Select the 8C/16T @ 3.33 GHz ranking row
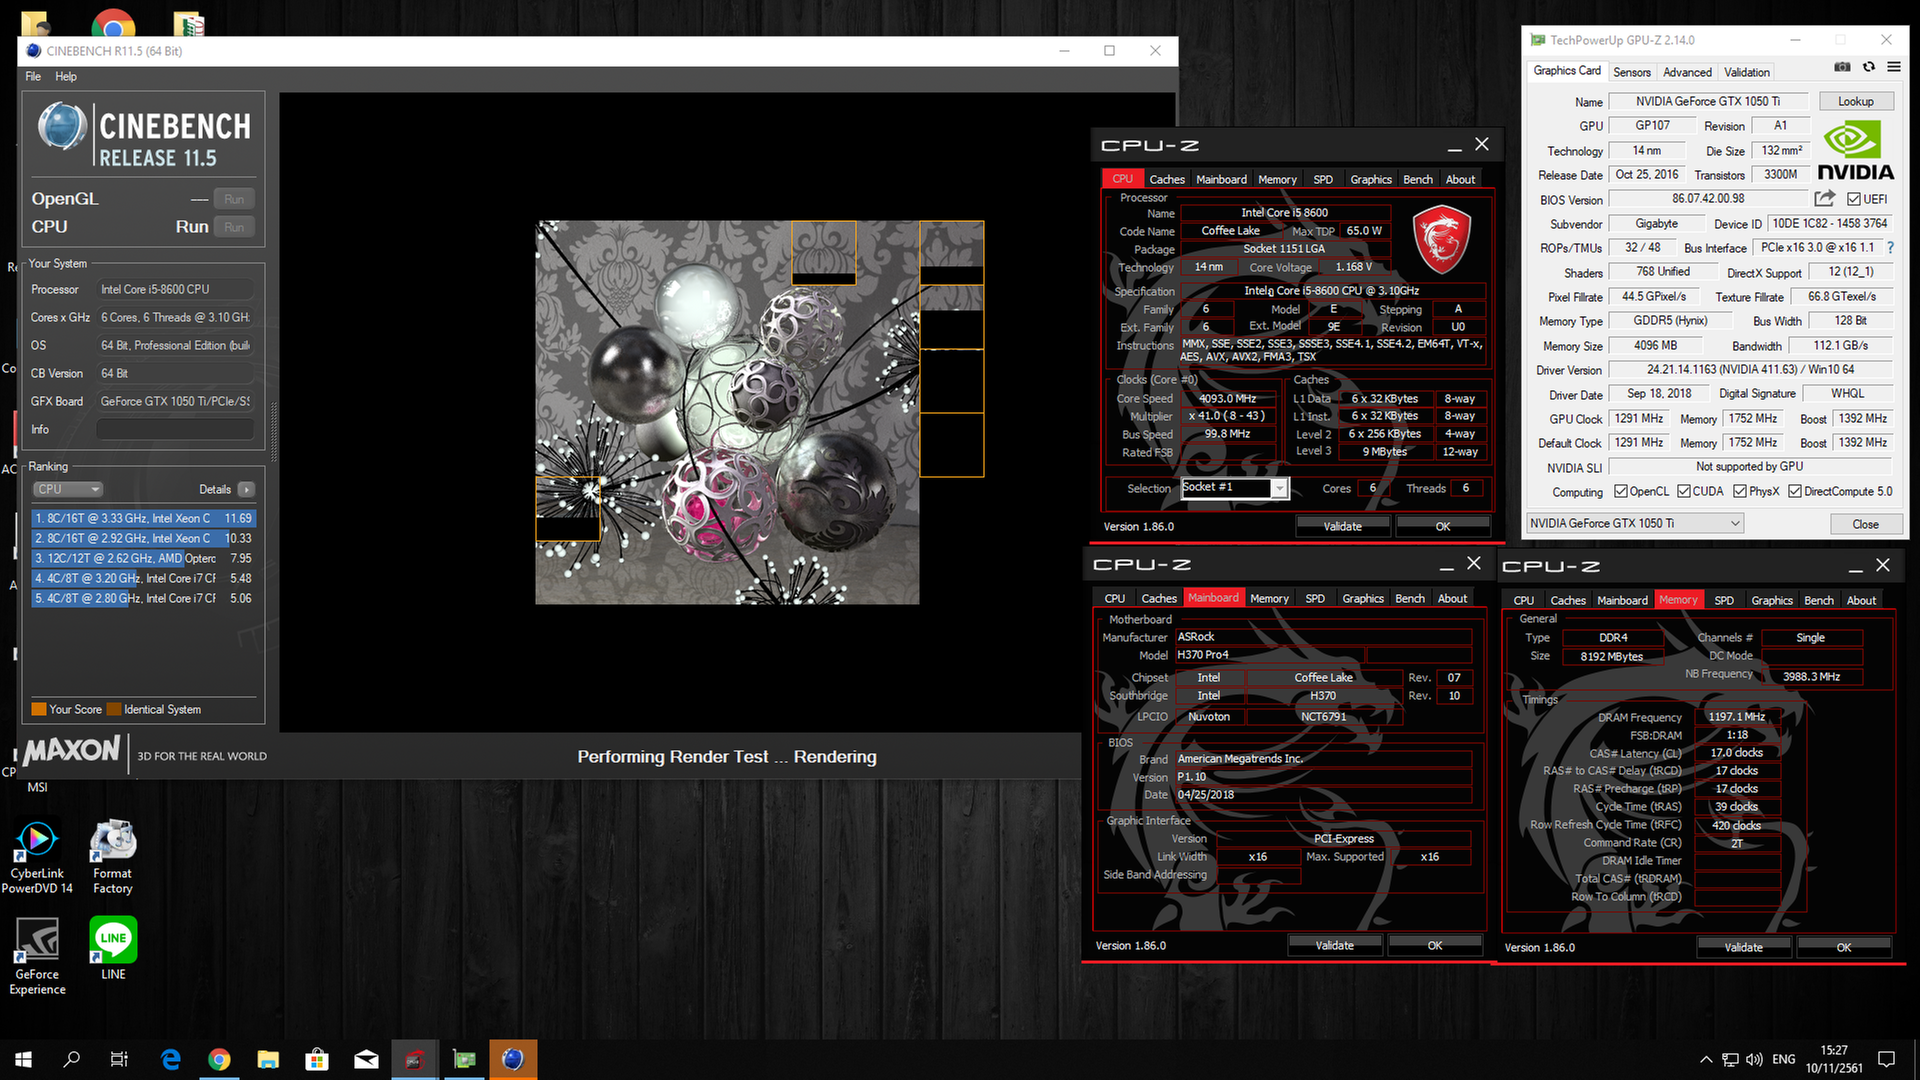The width and height of the screenshot is (1920, 1080). pyautogui.click(x=143, y=518)
